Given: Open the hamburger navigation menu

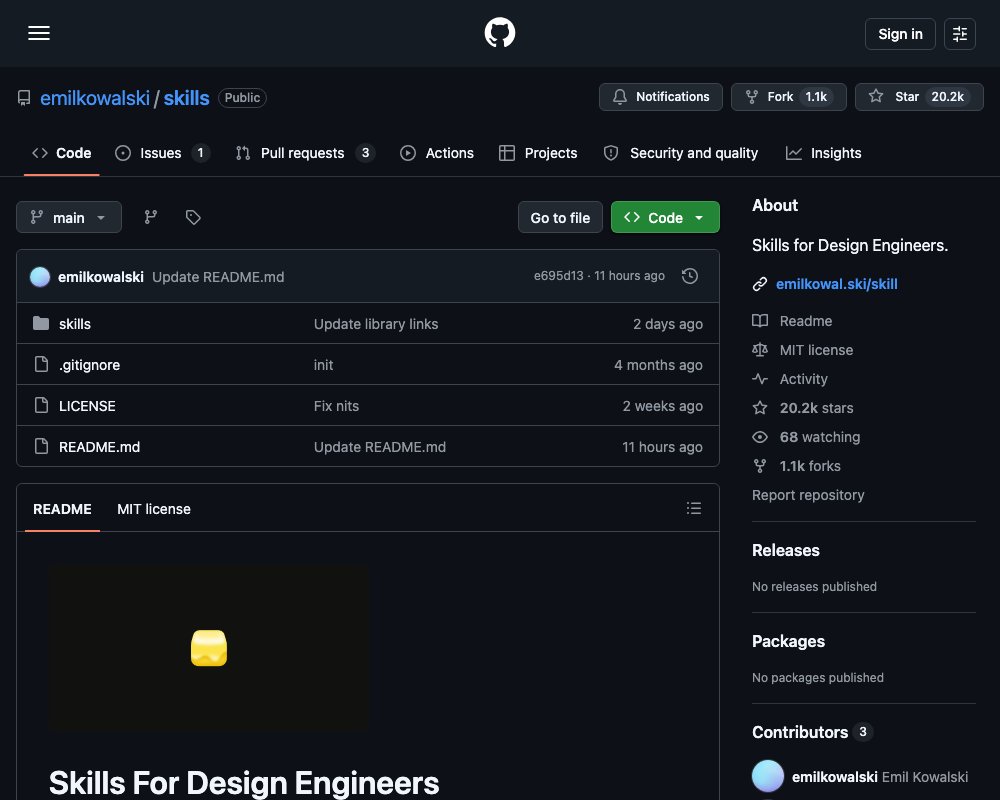Looking at the screenshot, I should coord(39,33).
